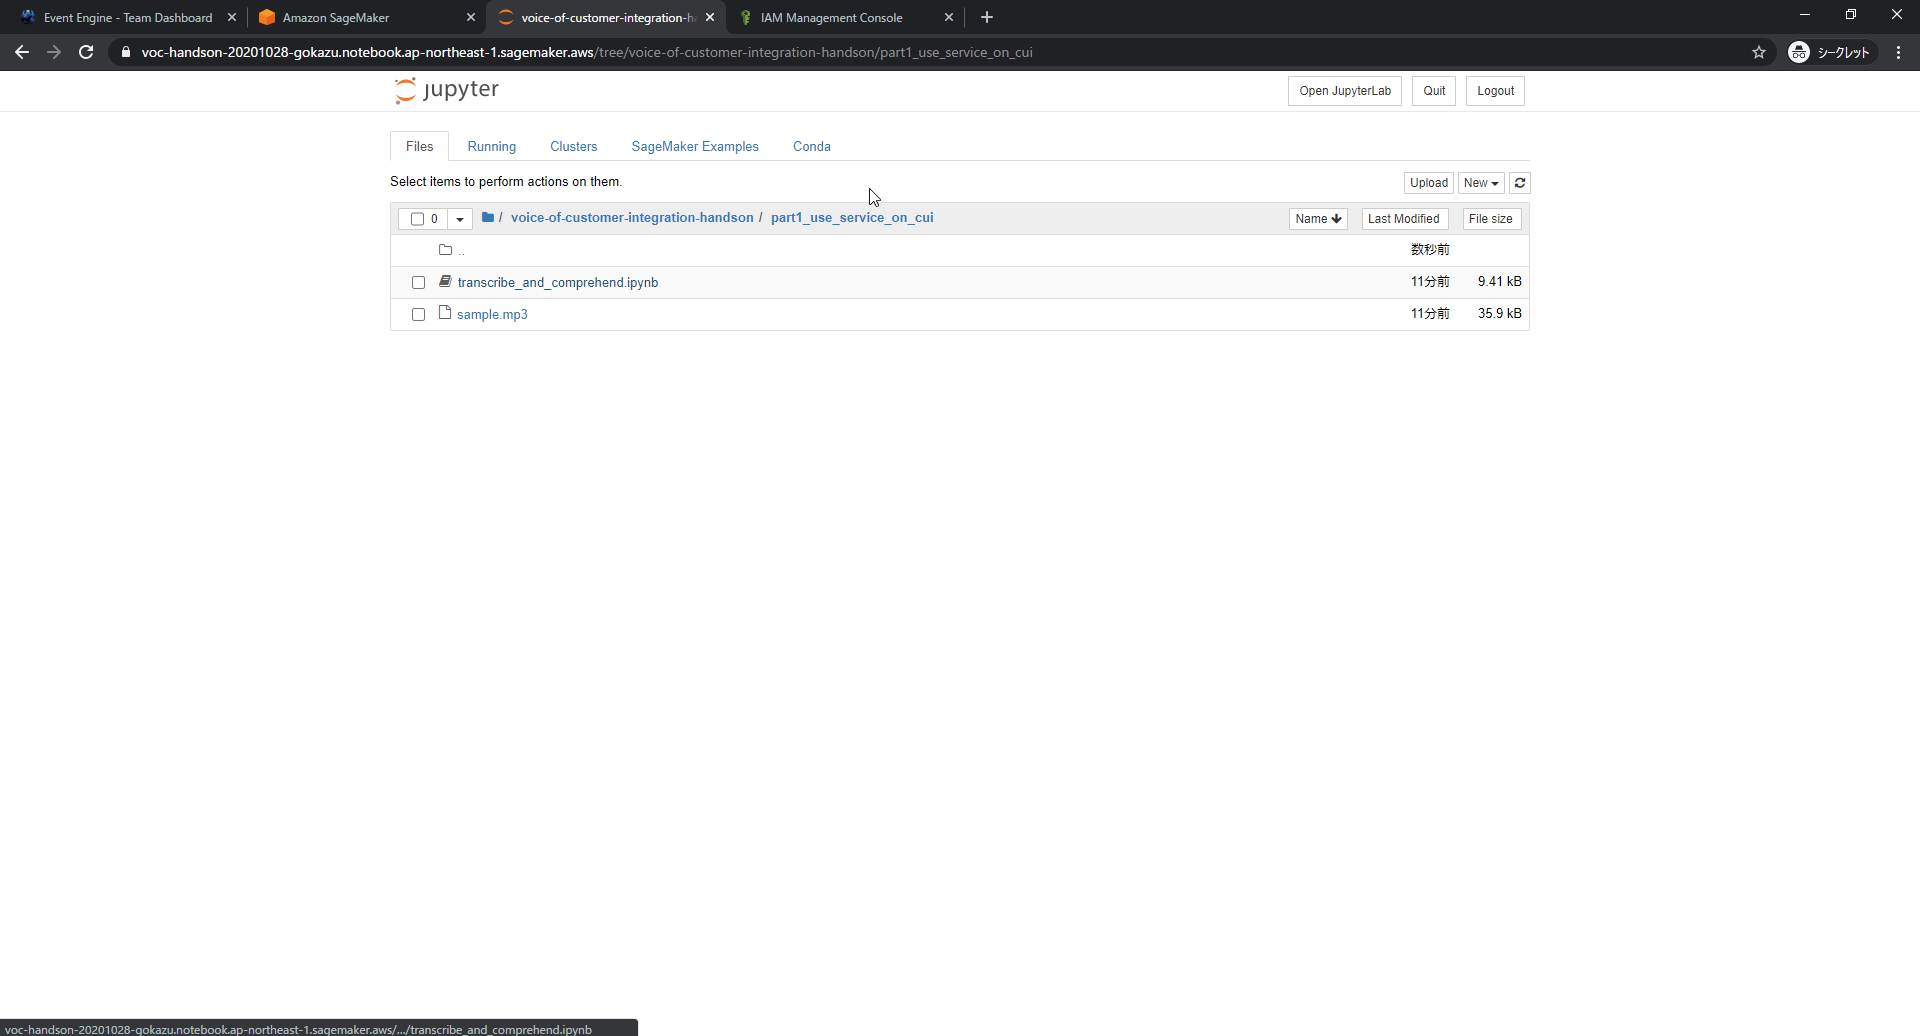
Task: Open transcribe_and_comprehend.ipynb notebook
Action: point(558,283)
